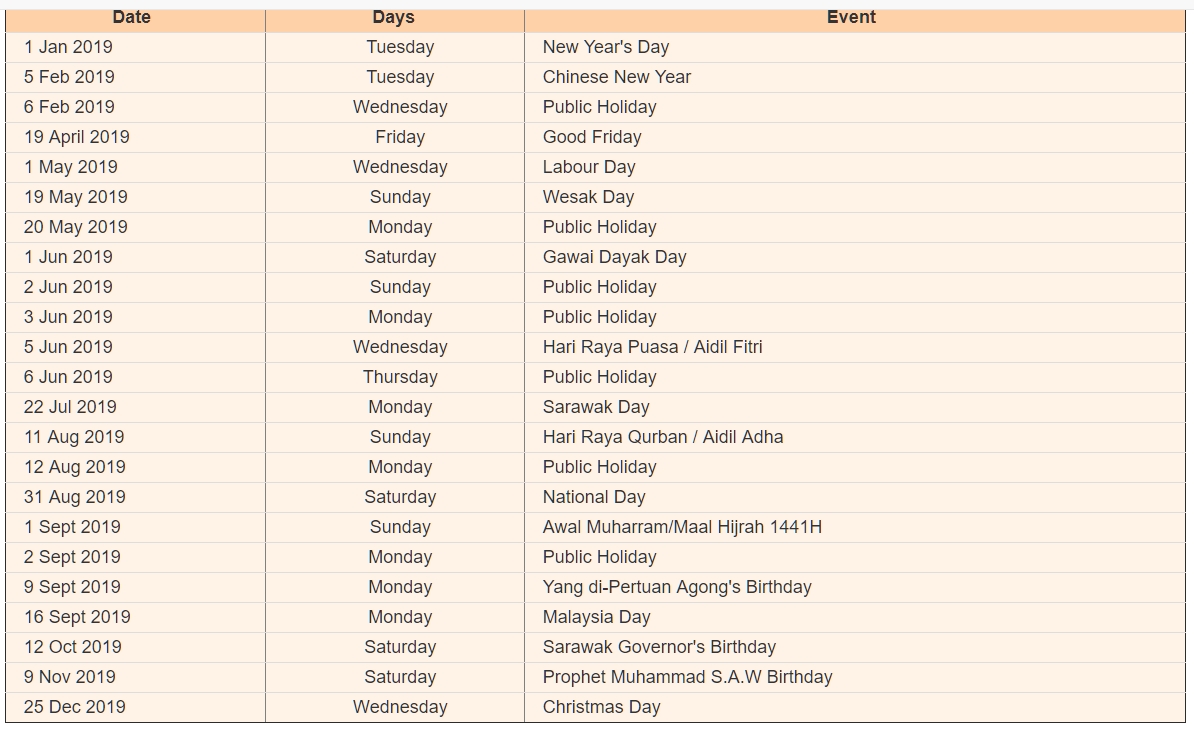Screen dimensions: 1194x730
Task: Select the New Year's Day event cell
Action: pyautogui.click(x=606, y=47)
